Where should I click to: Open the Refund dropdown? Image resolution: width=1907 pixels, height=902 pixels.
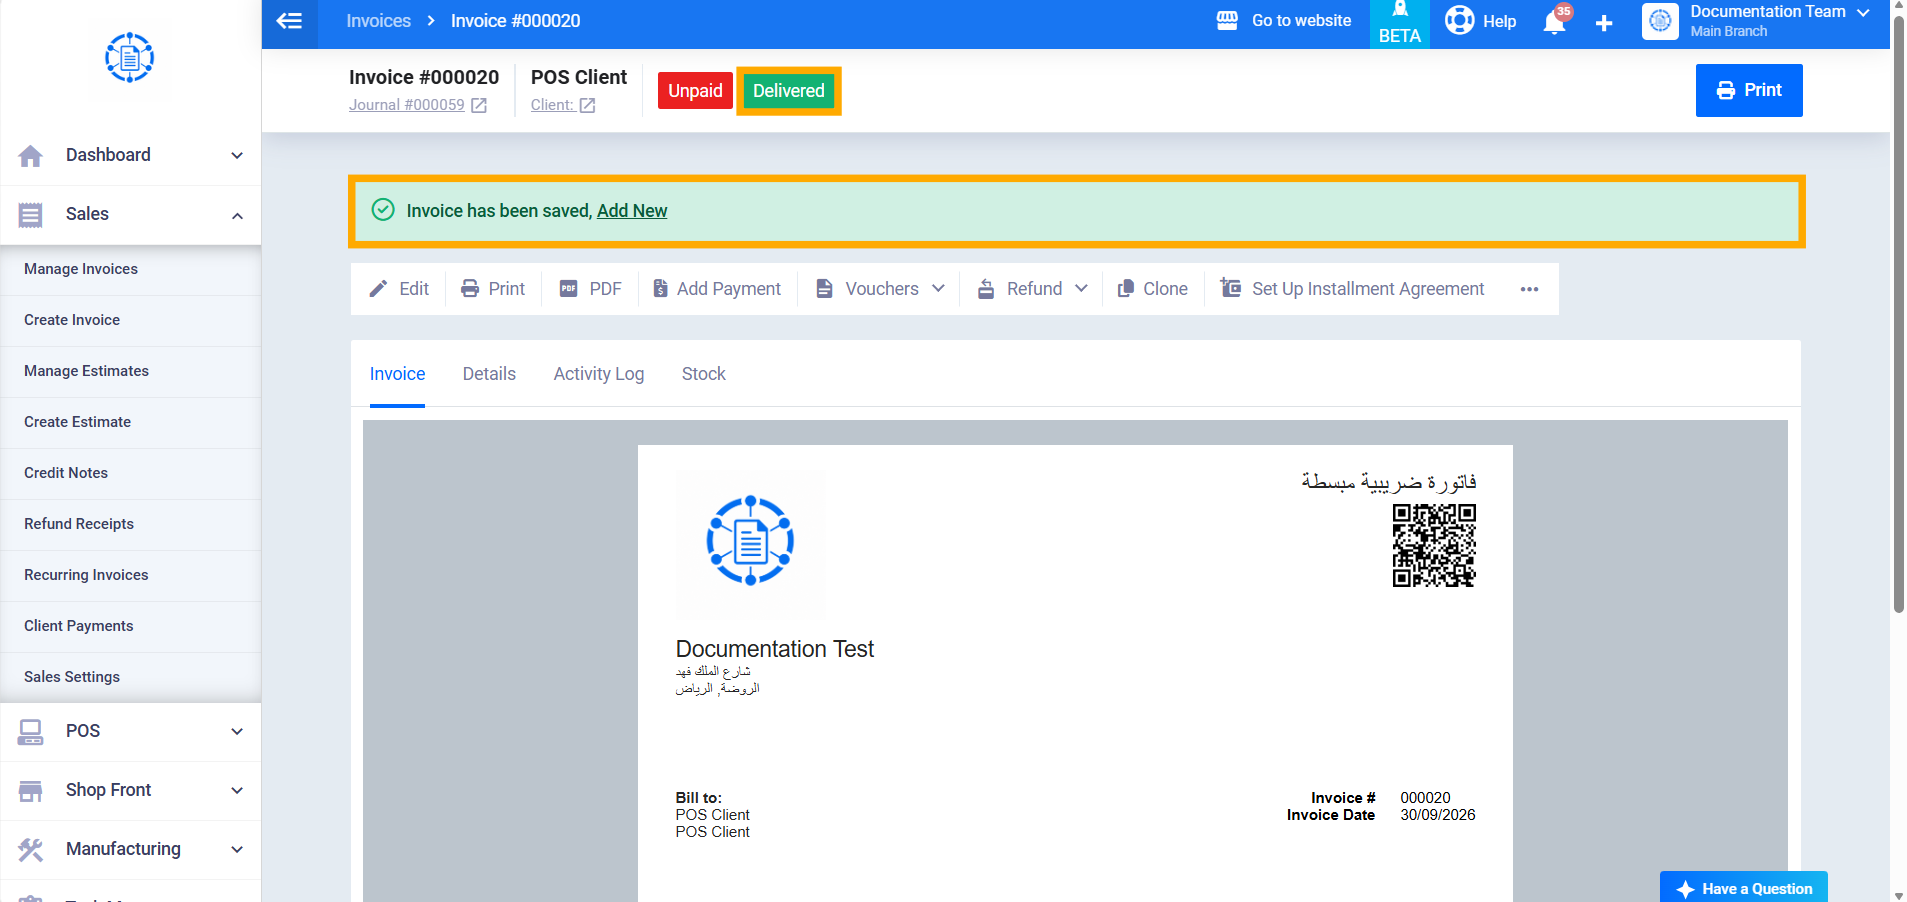click(x=1032, y=289)
